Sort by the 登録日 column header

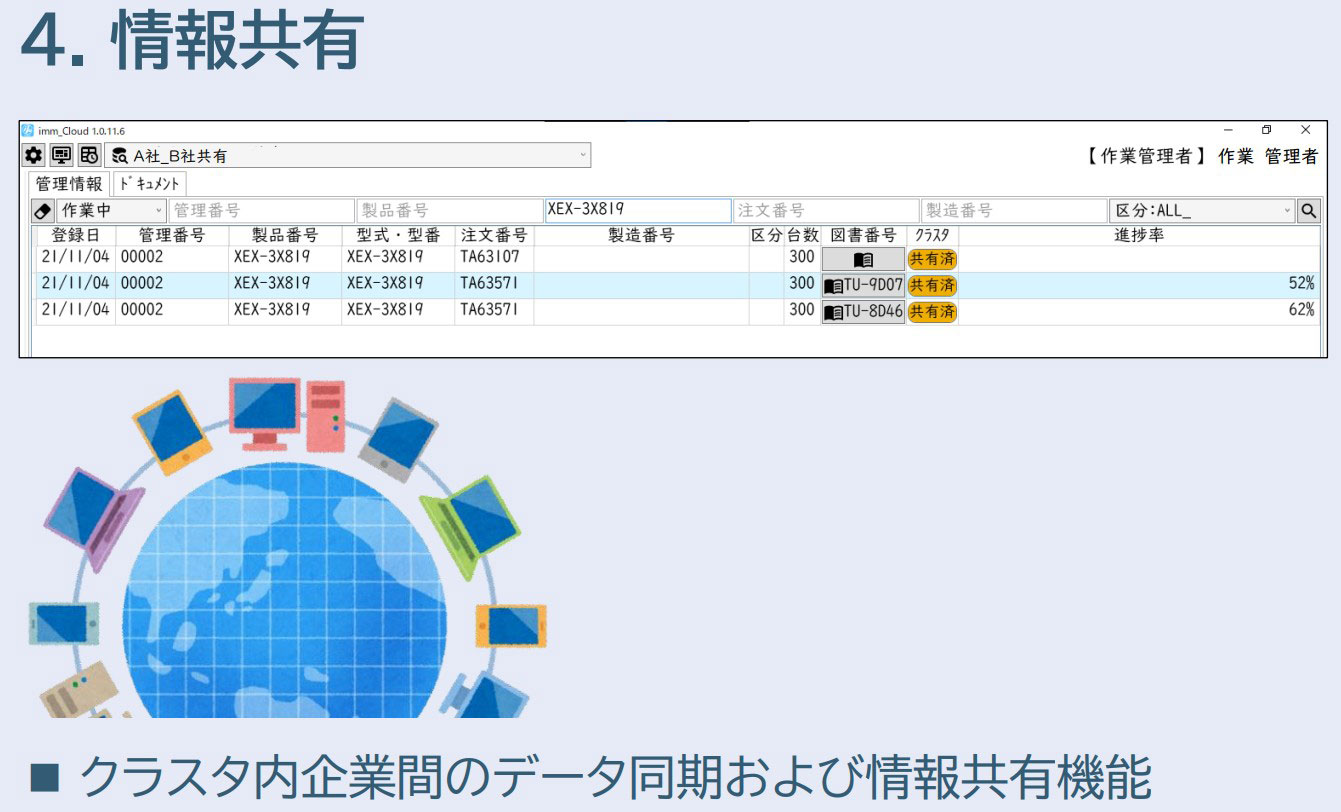pyautogui.click(x=75, y=236)
